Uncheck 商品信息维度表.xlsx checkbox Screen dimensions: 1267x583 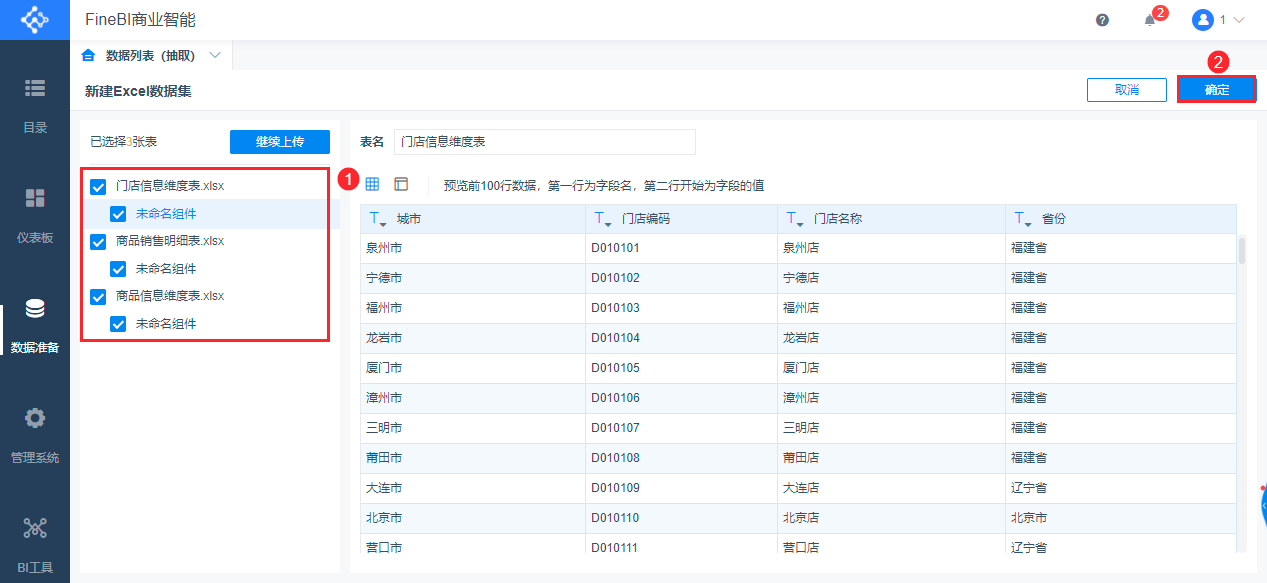[x=98, y=296]
